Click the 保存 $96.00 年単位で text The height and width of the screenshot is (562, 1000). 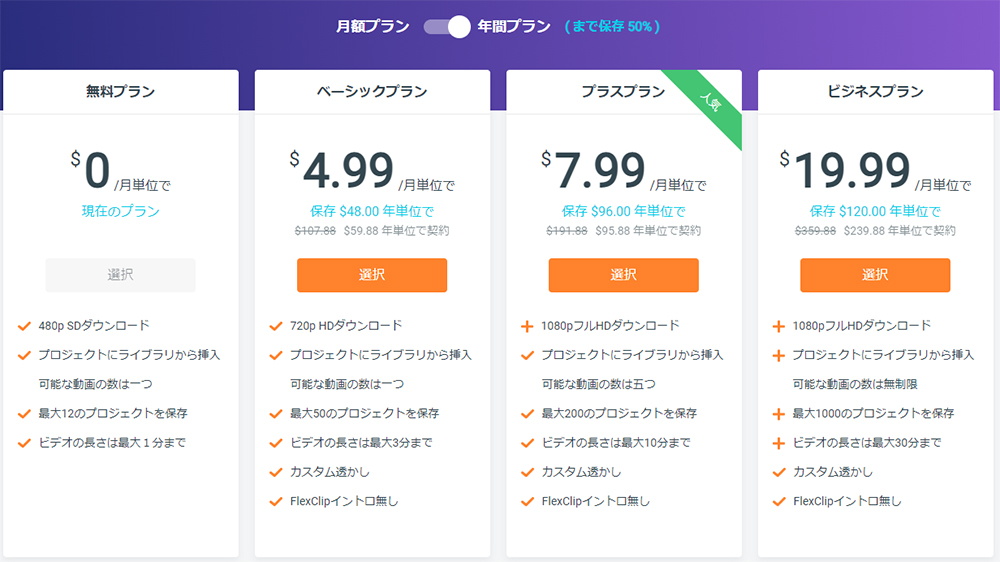click(x=623, y=211)
